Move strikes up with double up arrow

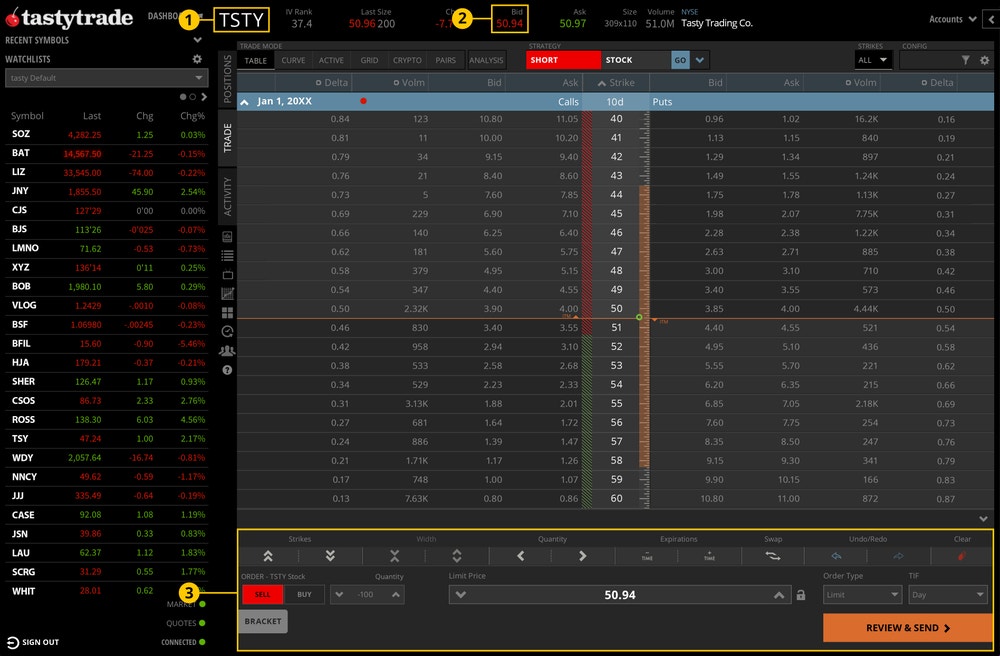pyautogui.click(x=268, y=556)
